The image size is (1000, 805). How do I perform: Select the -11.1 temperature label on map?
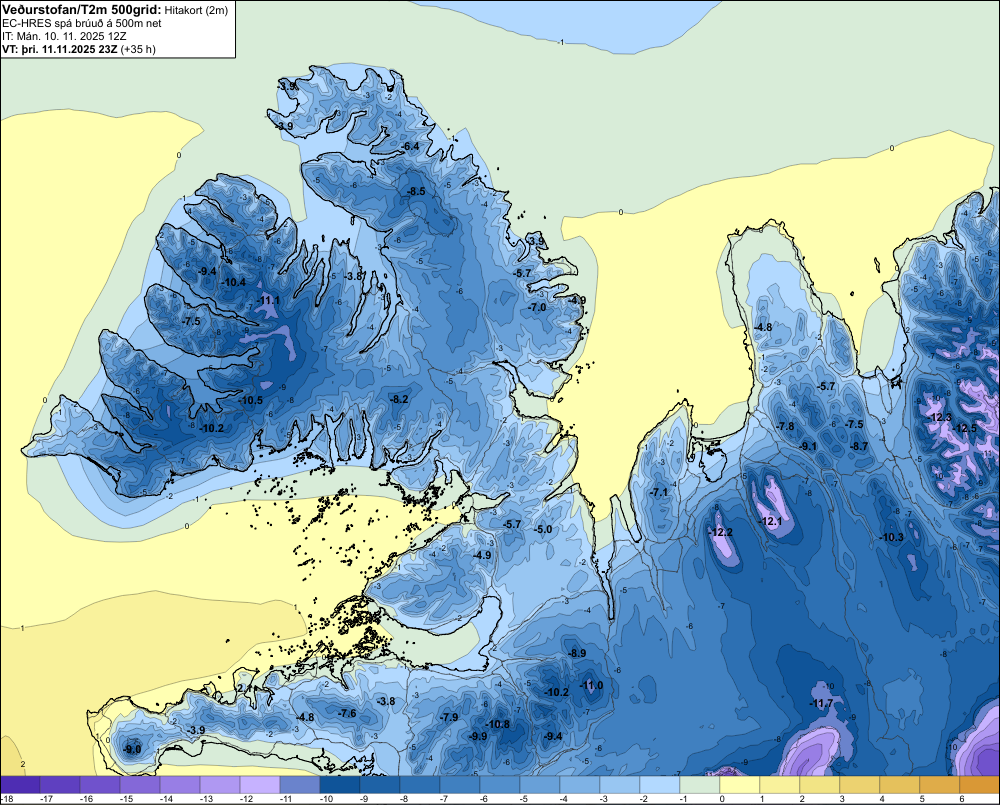tap(268, 300)
